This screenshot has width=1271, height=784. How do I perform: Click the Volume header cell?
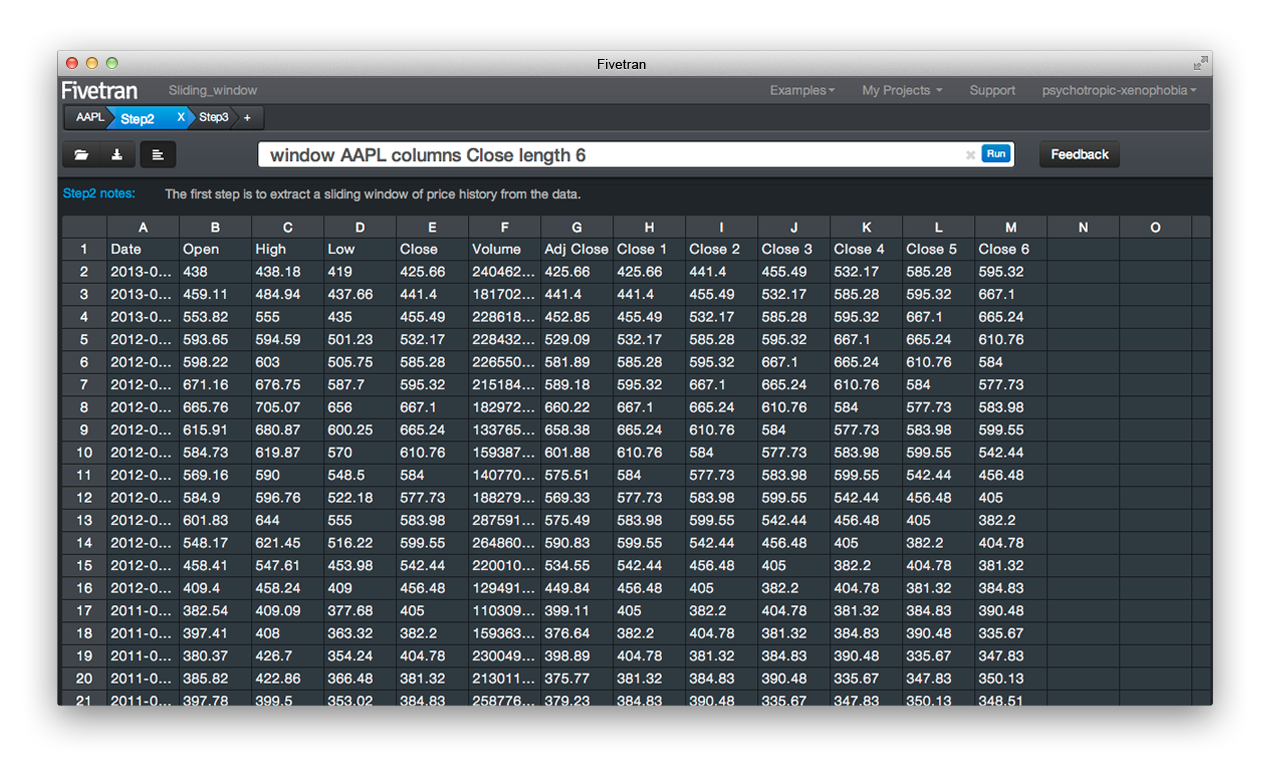click(504, 249)
